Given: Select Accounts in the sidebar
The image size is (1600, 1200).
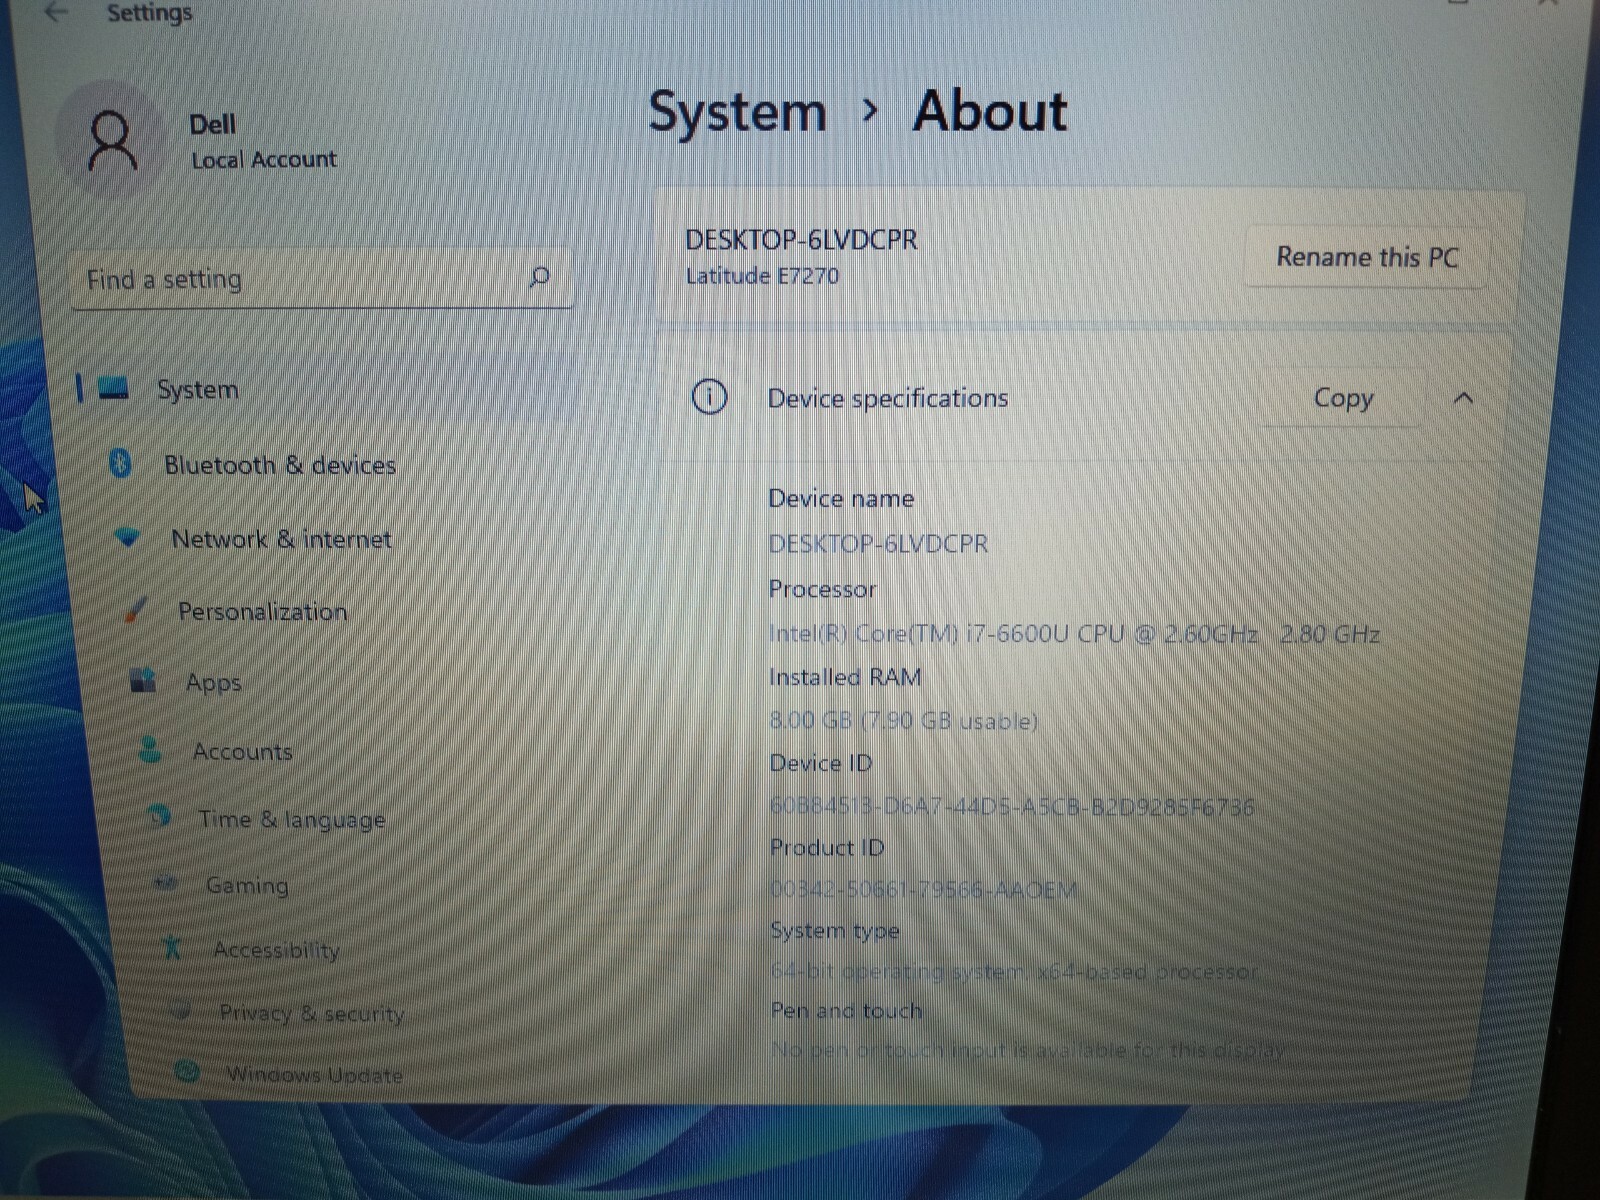Looking at the screenshot, I should click(243, 751).
